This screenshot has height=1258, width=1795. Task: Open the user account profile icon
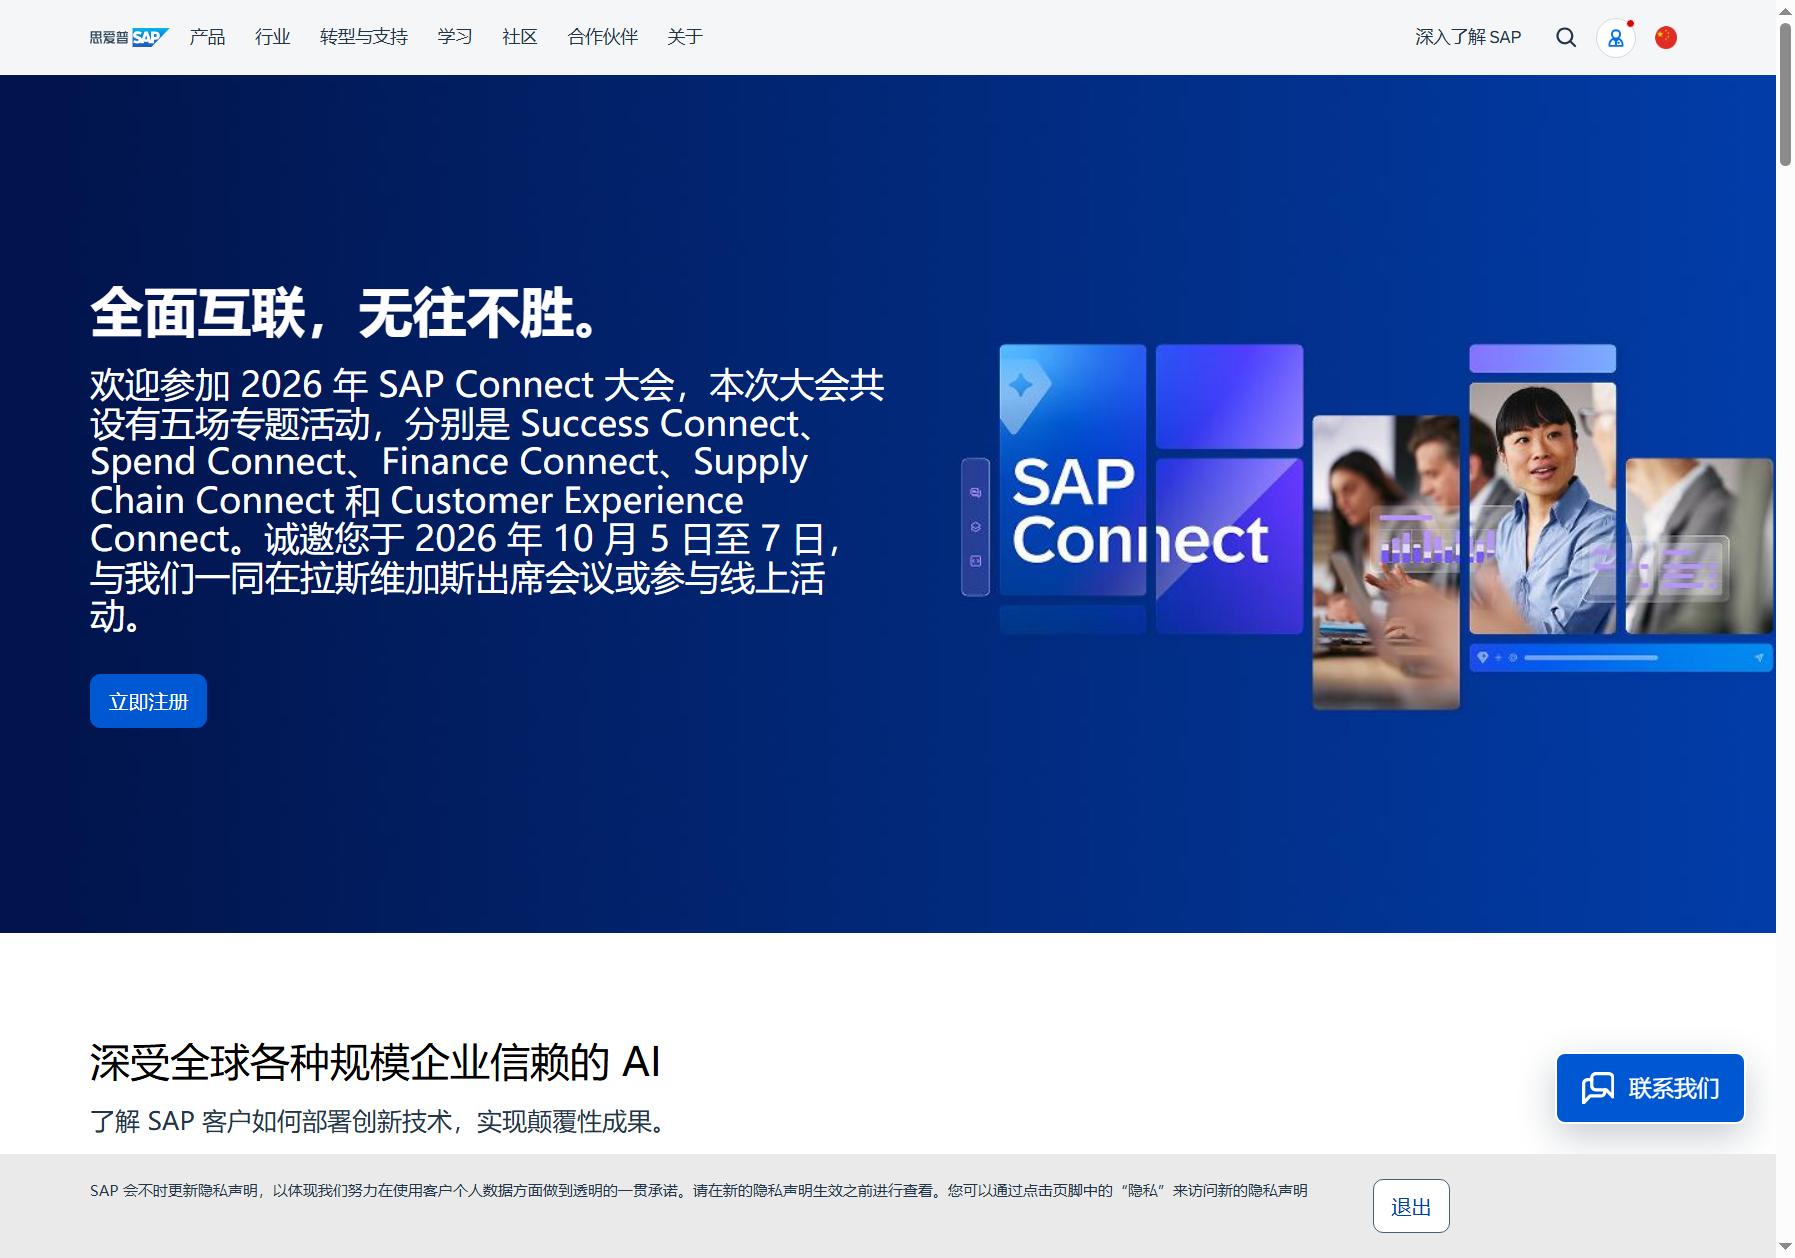[1616, 38]
